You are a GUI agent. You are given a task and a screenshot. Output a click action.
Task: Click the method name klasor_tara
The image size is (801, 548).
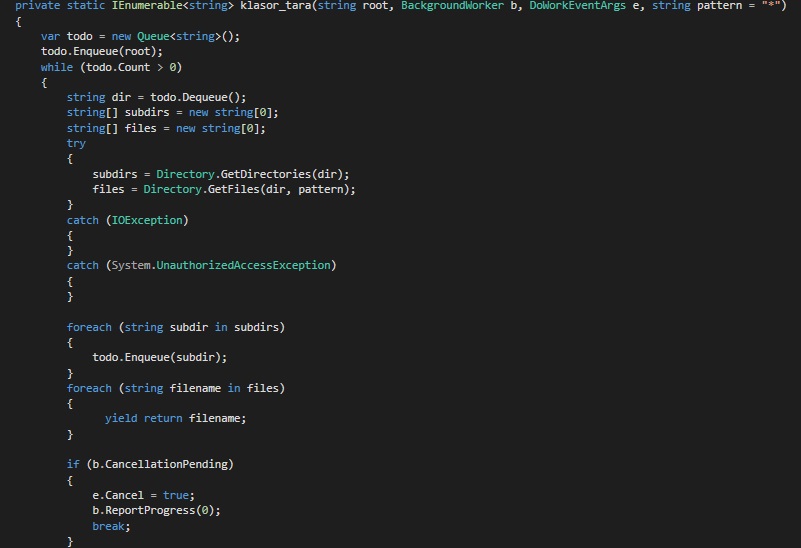(275, 6)
